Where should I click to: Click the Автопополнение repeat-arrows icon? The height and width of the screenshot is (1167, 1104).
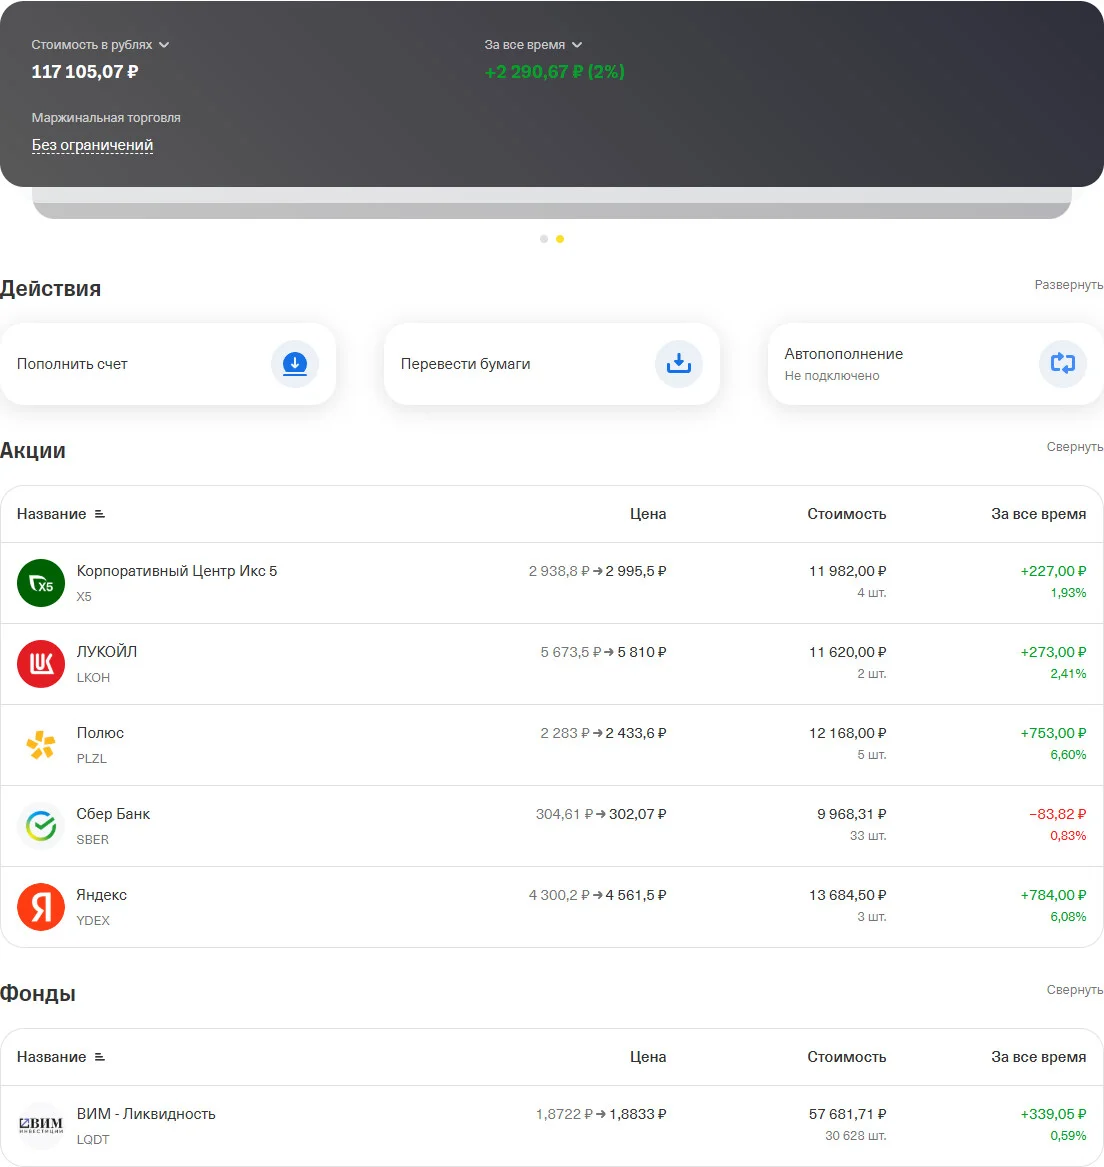click(1062, 364)
